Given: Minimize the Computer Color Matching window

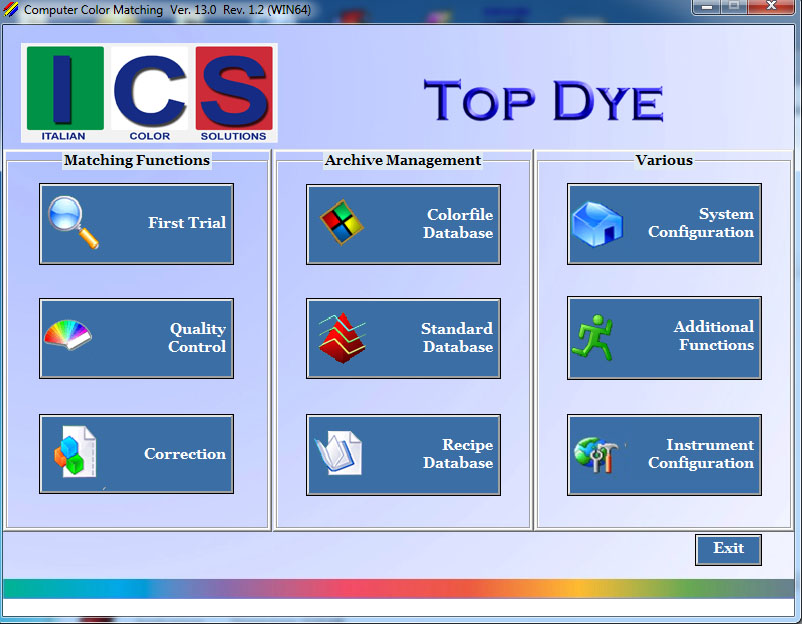Looking at the screenshot, I should [707, 7].
